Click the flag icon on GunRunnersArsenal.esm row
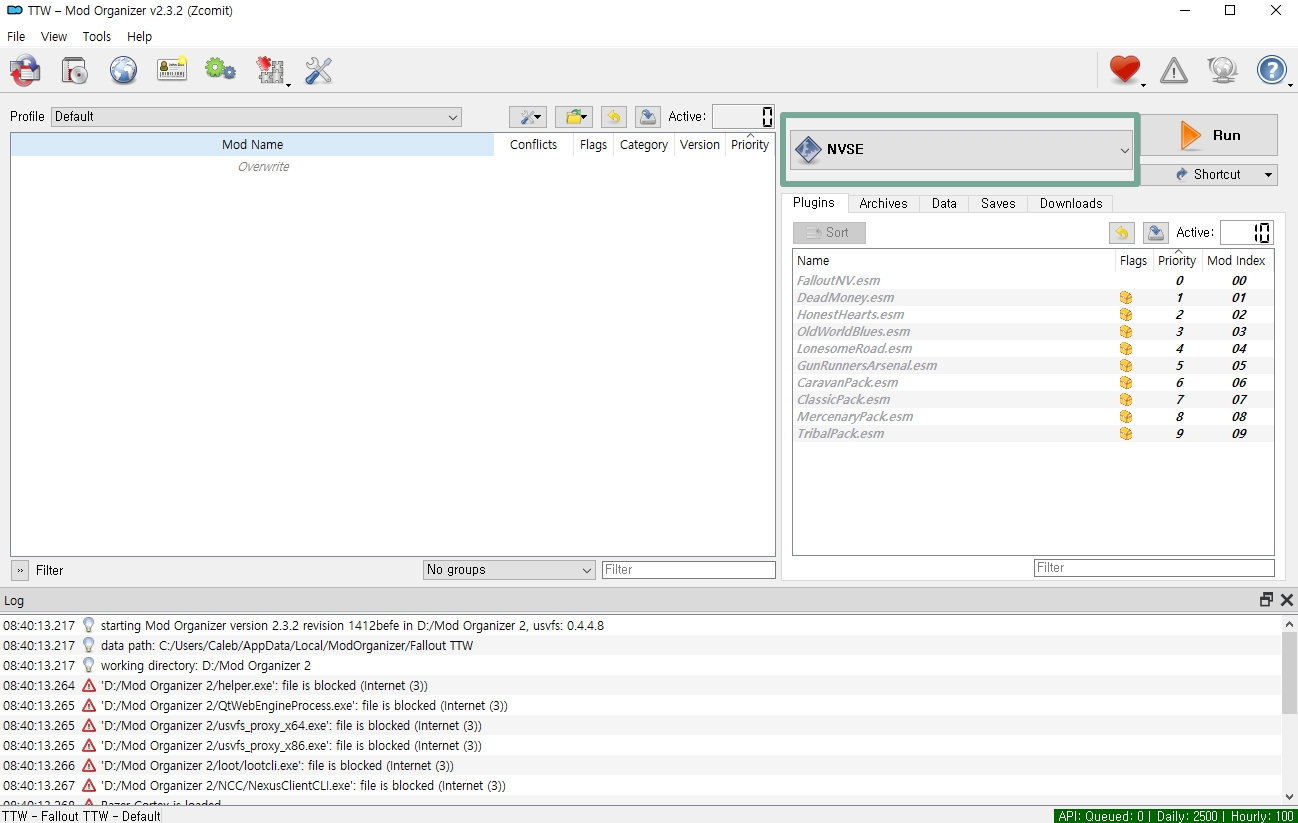Image resolution: width=1298 pixels, height=823 pixels. pyautogui.click(x=1126, y=366)
